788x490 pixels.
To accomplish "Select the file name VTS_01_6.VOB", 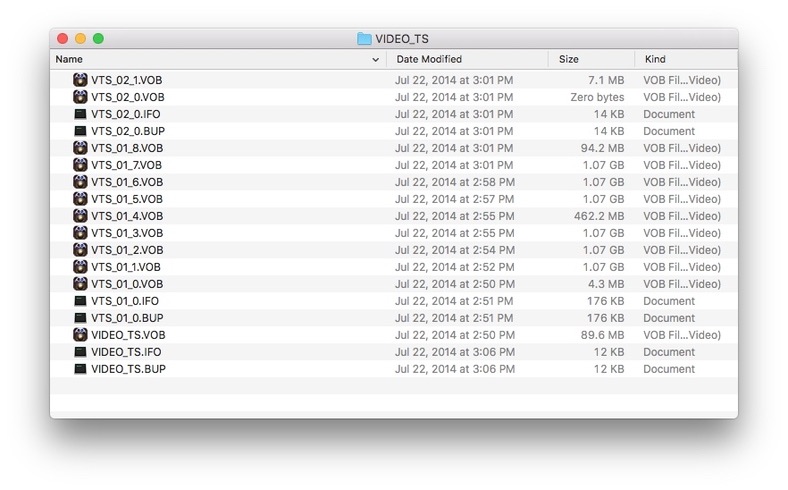I will [x=127, y=182].
